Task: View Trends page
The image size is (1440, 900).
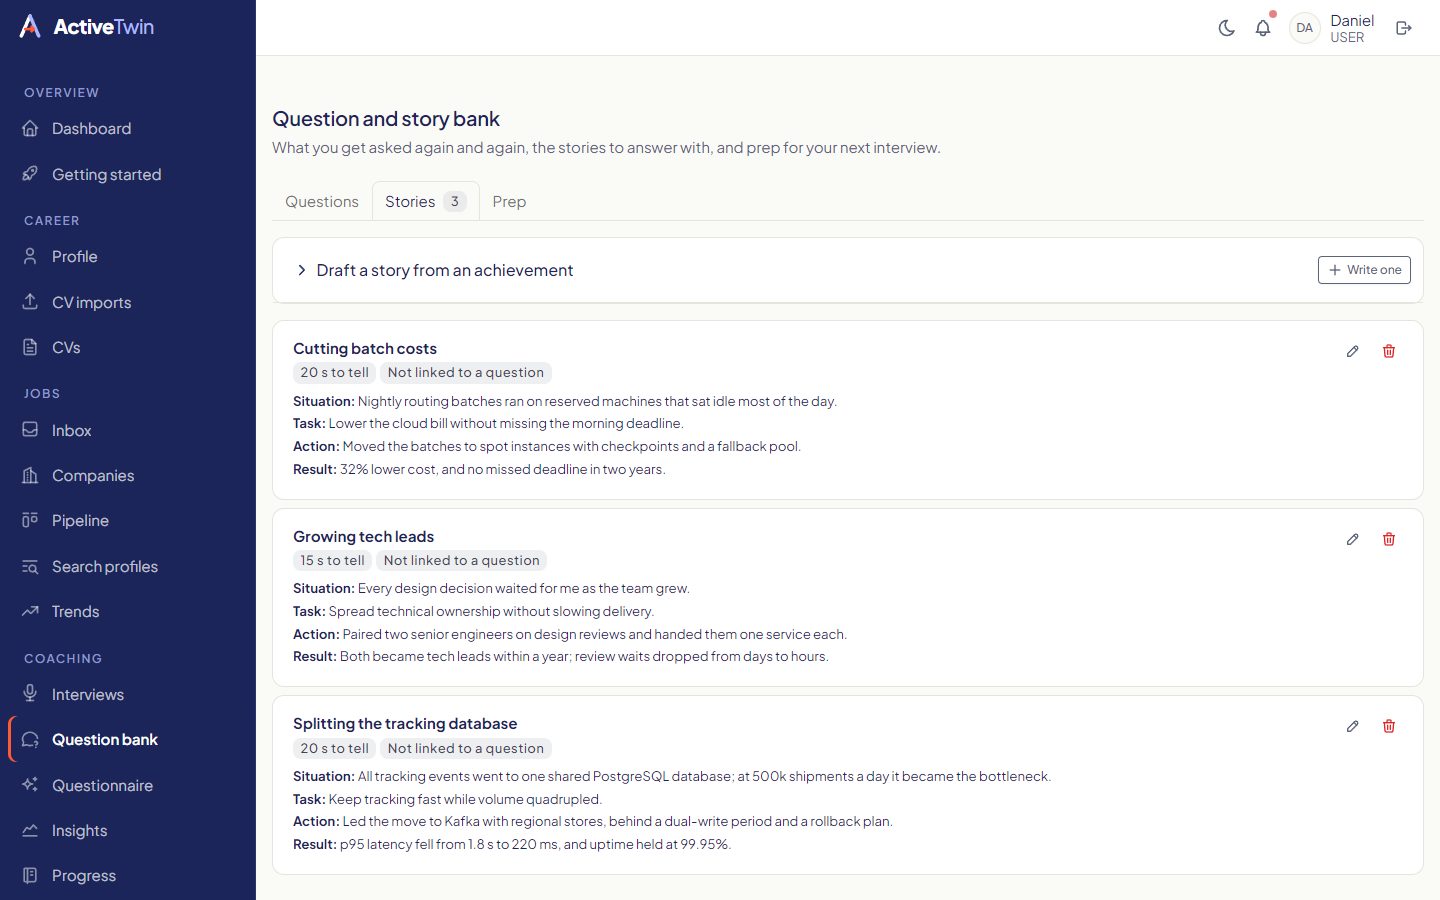Action: (128, 611)
